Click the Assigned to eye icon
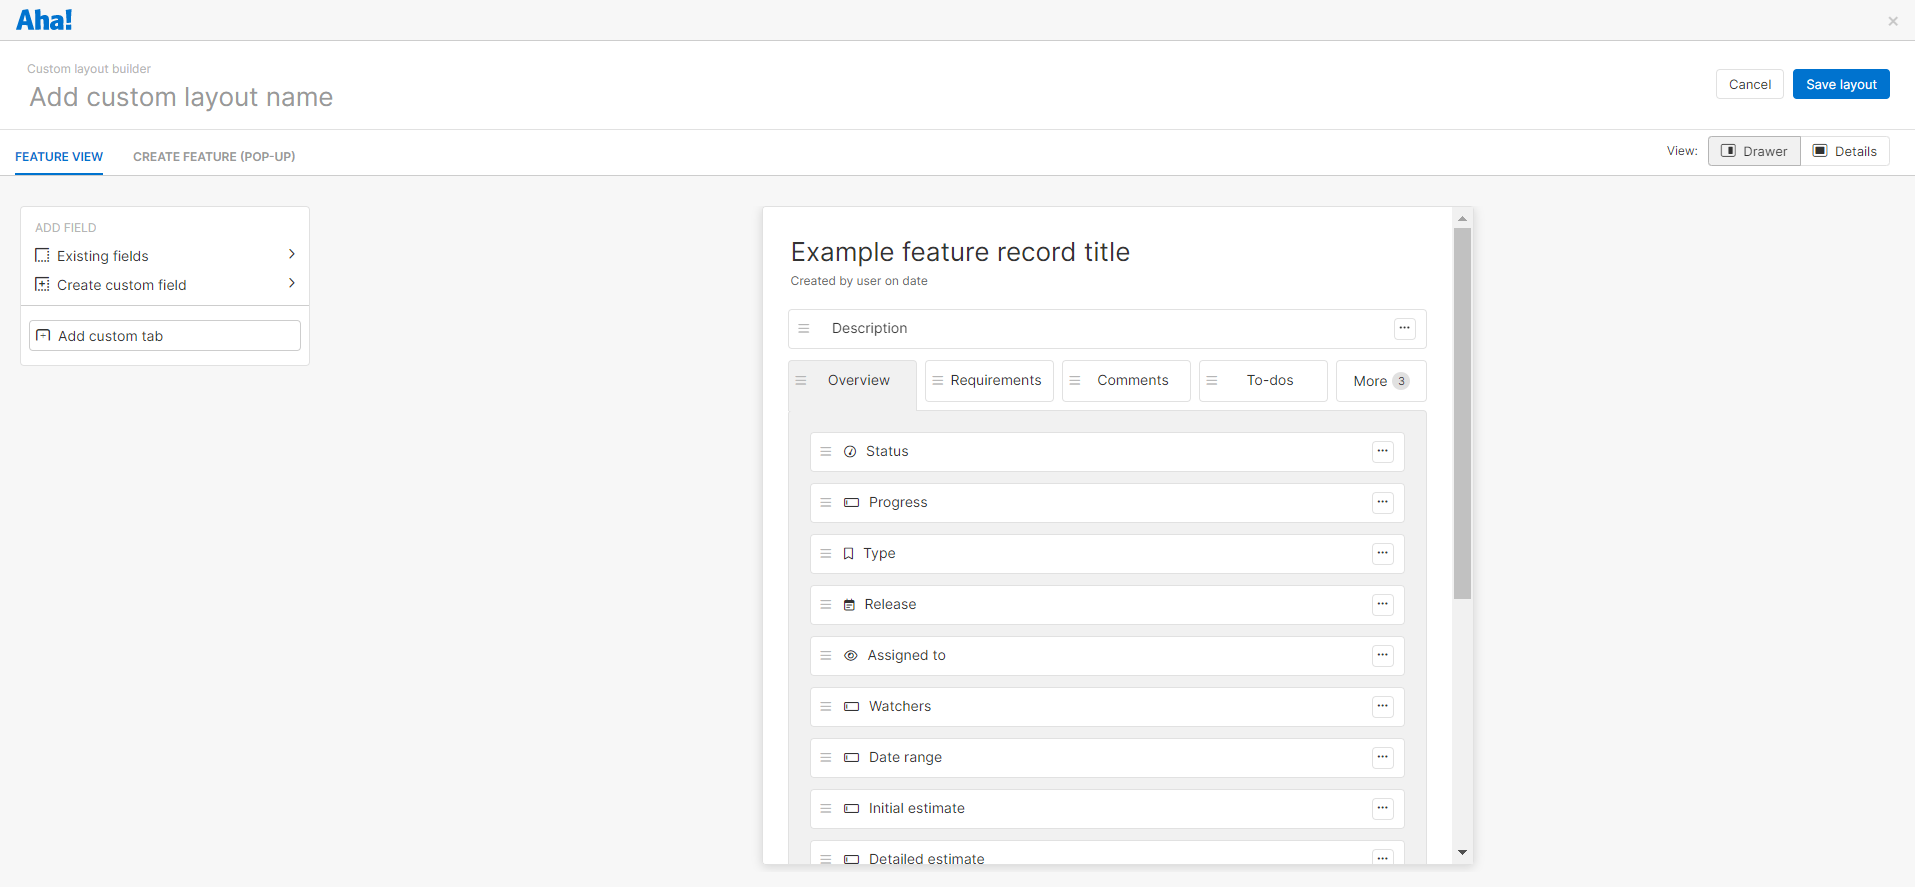The image size is (1915, 887). click(850, 656)
